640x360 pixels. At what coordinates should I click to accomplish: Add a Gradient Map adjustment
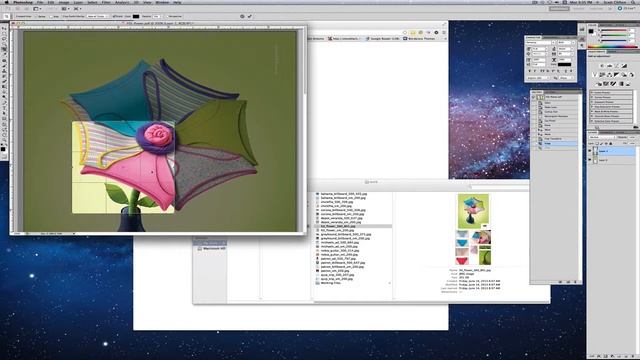[621, 84]
